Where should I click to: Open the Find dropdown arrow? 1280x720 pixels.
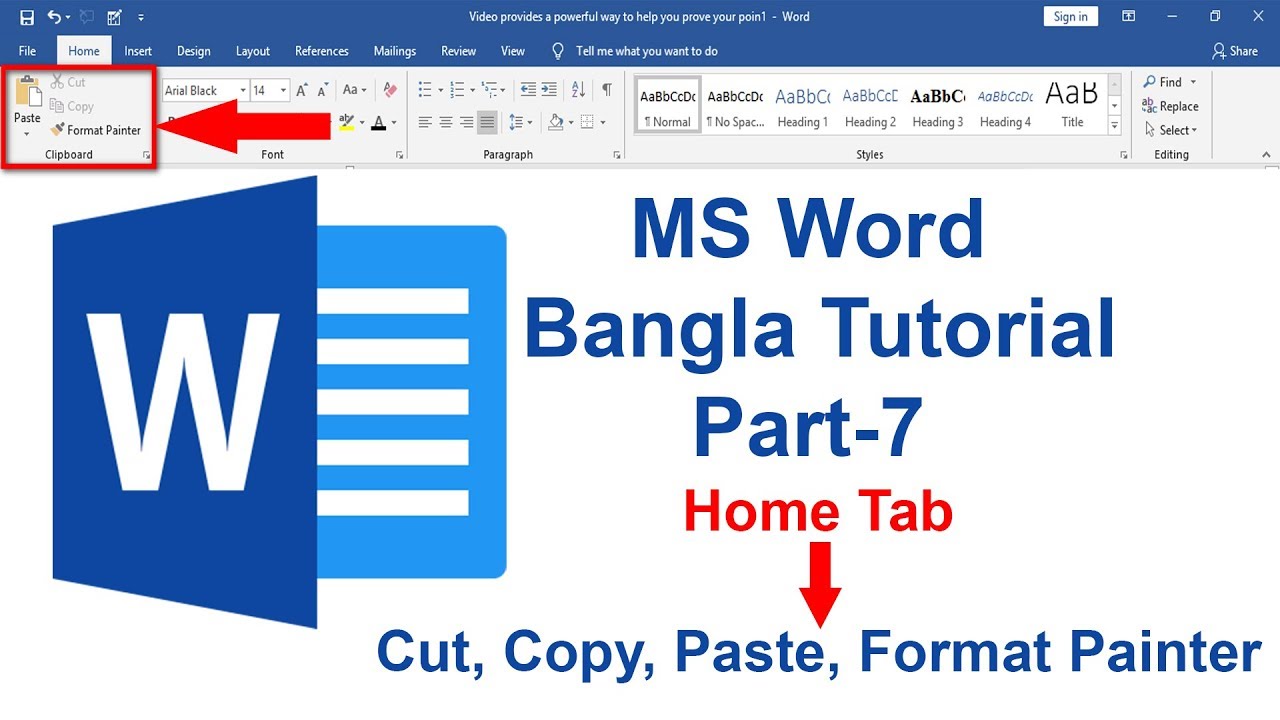click(1193, 82)
